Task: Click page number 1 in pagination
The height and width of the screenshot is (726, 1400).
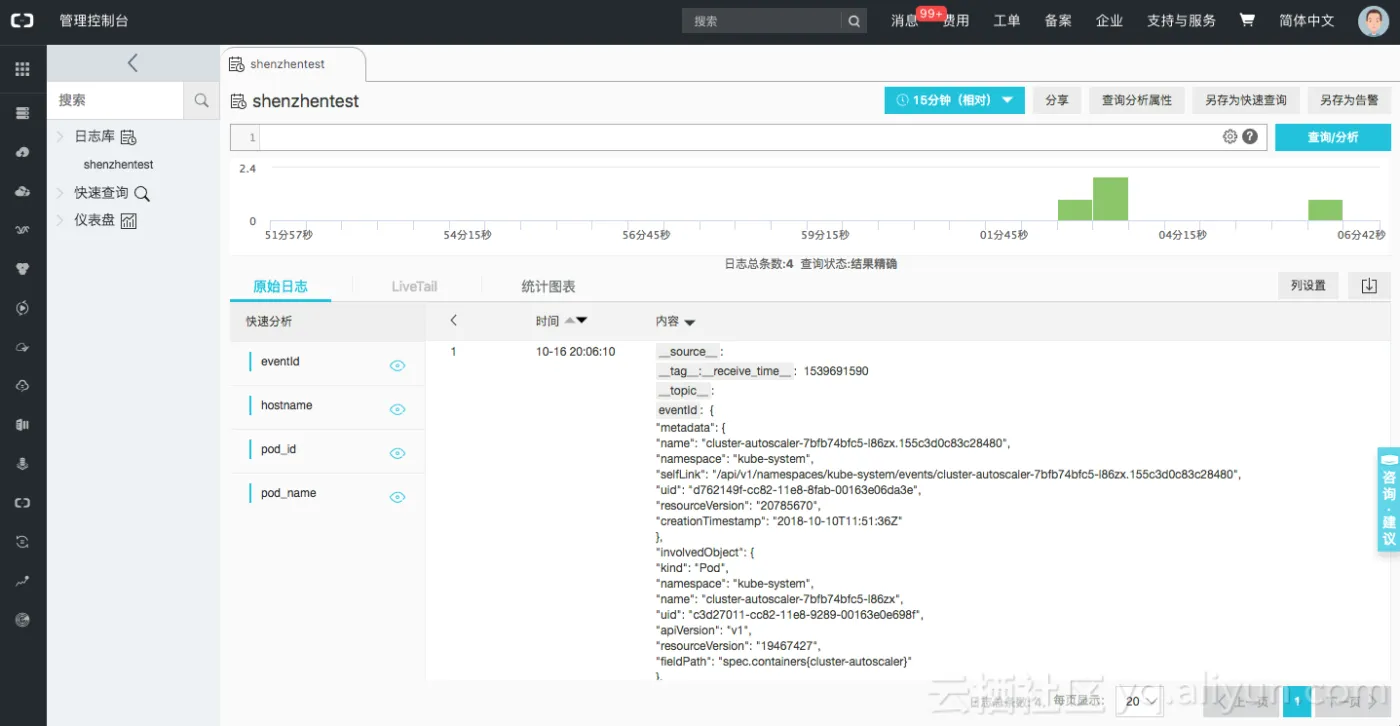Action: click(x=1297, y=702)
